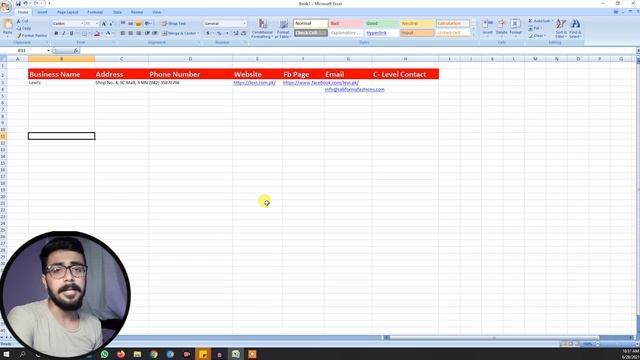The height and width of the screenshot is (360, 640).
Task: Open the Fill dropdown
Action: [x=535, y=28]
